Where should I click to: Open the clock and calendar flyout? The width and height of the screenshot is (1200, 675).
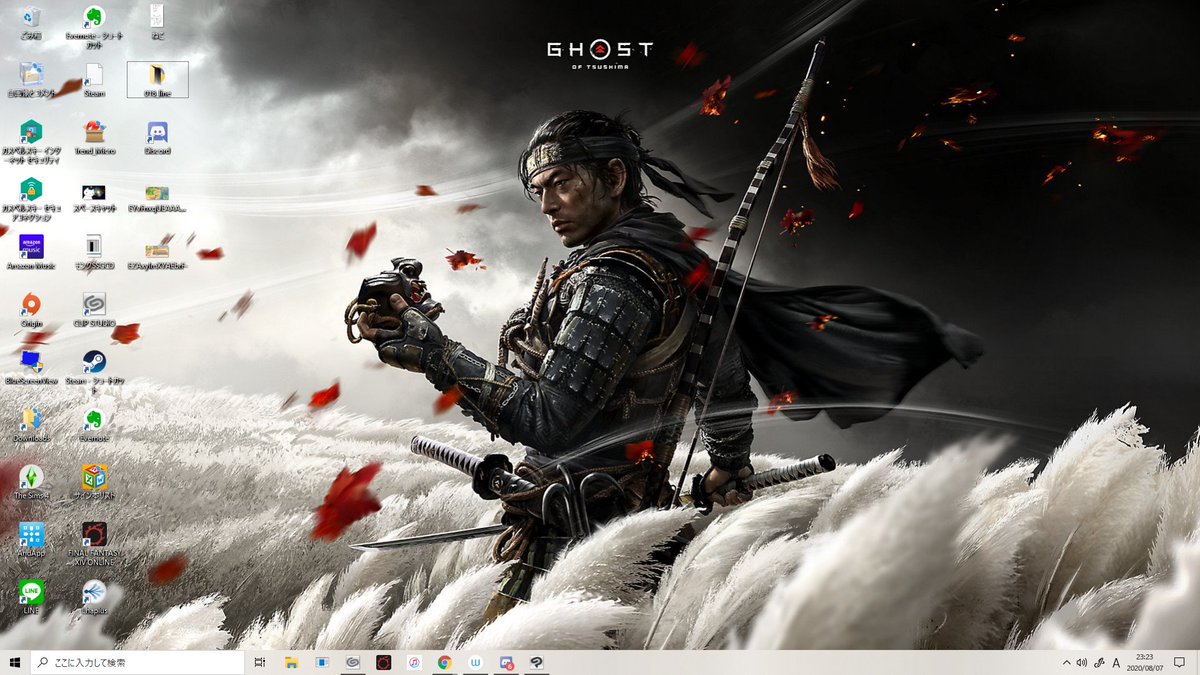(x=1144, y=663)
